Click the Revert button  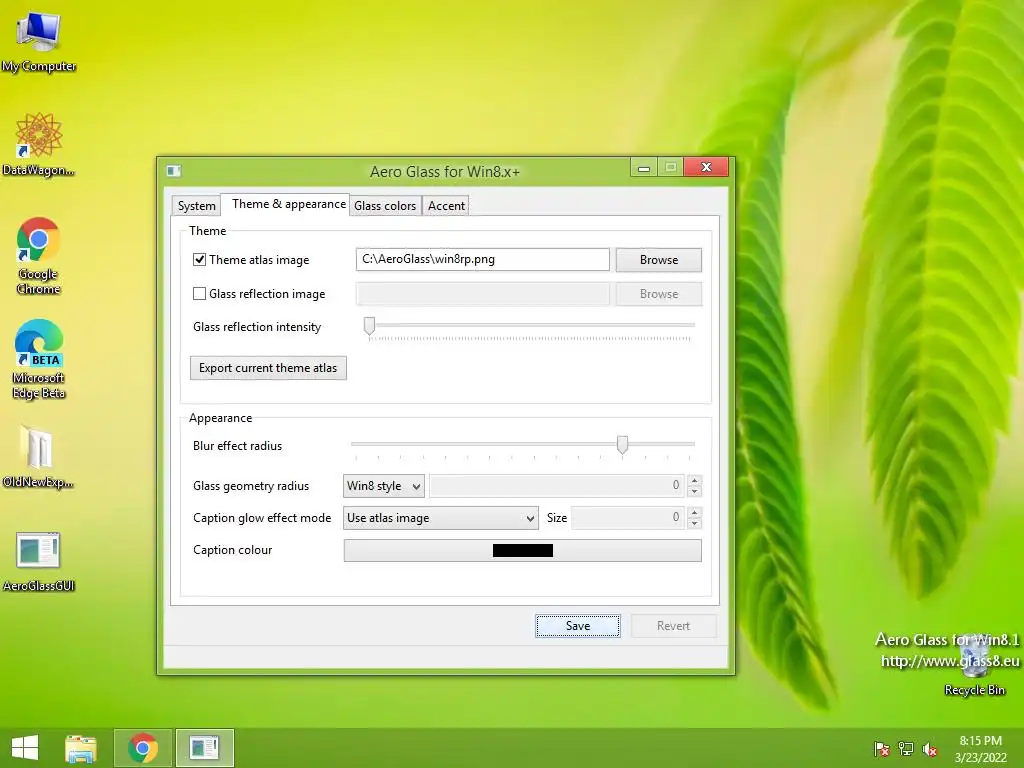[673, 626]
